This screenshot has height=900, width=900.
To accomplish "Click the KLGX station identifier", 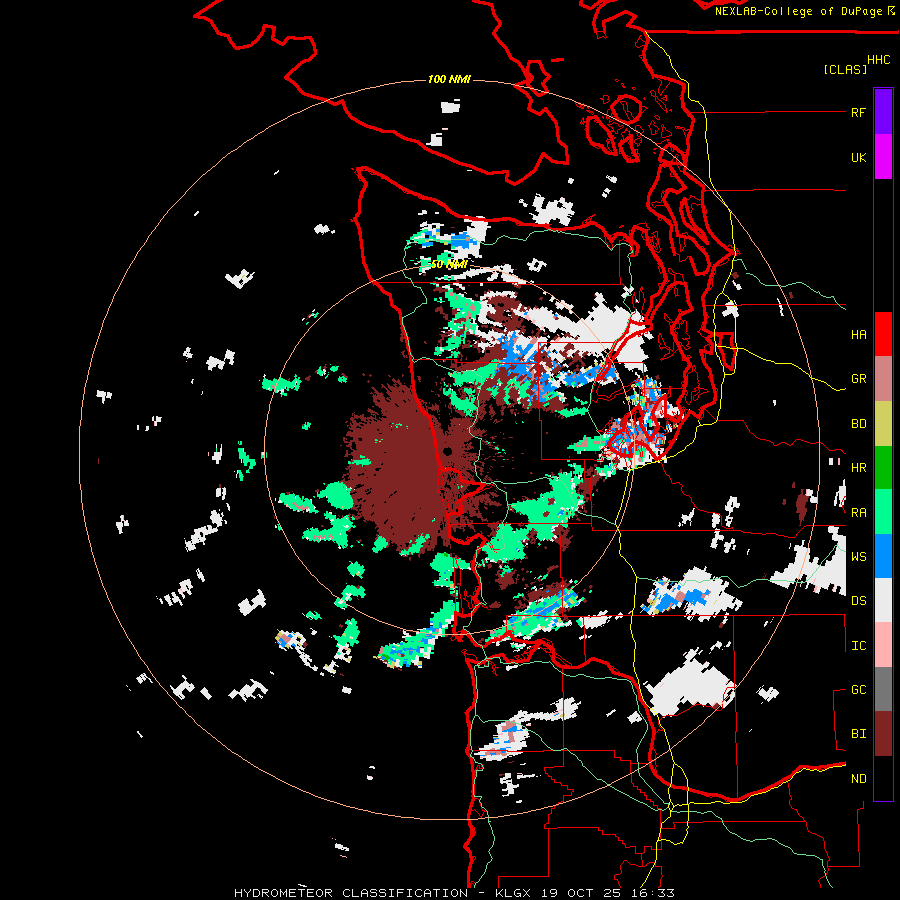I will coord(514,893).
